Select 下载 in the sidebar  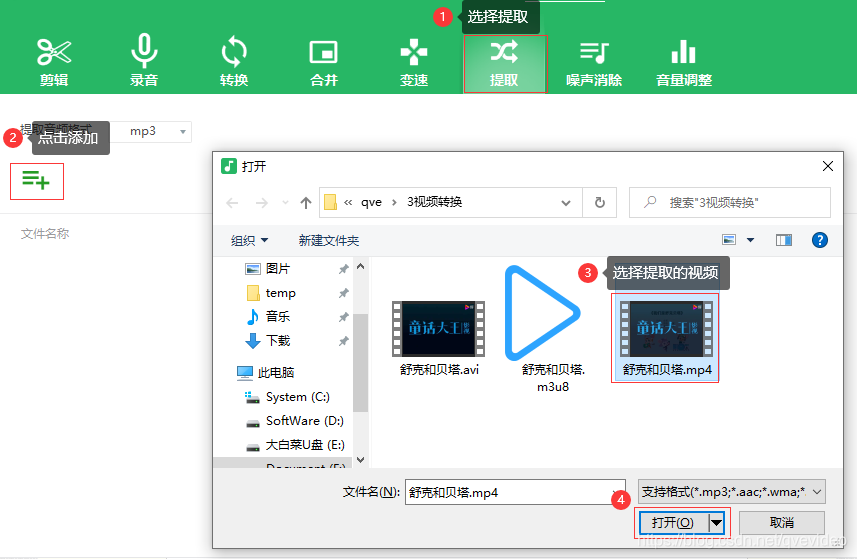(278, 340)
